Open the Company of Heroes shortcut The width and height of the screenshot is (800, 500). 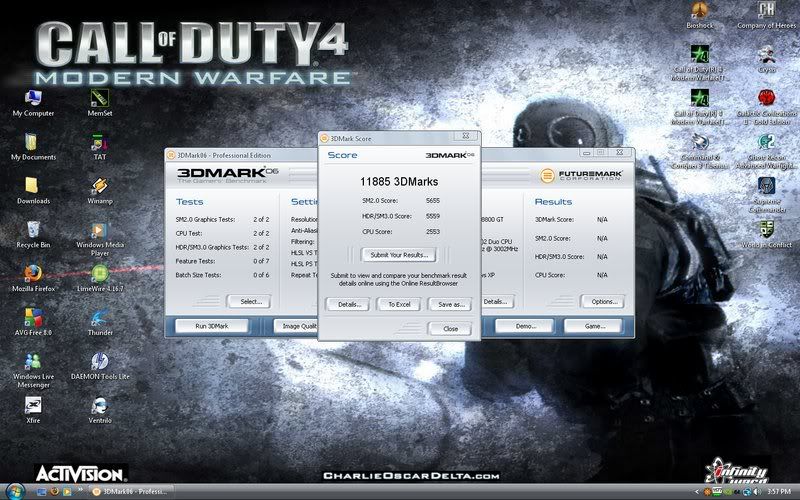click(x=766, y=15)
